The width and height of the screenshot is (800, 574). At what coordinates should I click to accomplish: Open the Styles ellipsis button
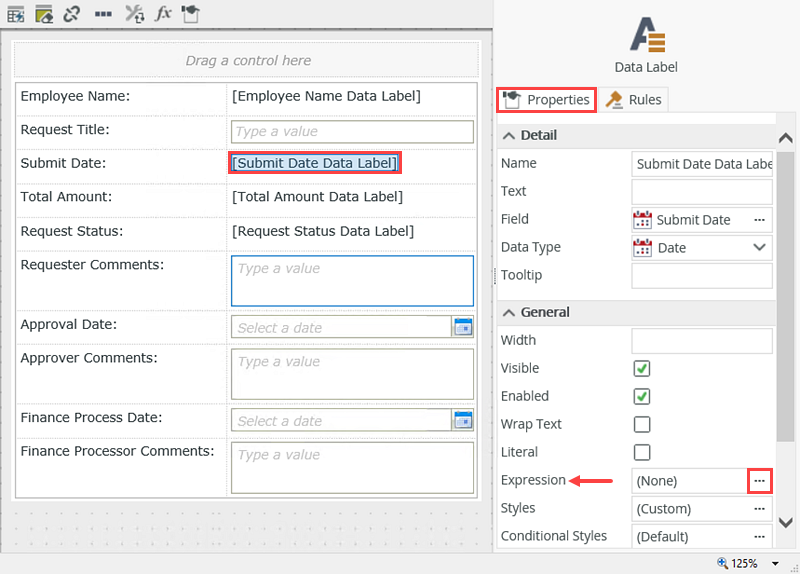click(x=759, y=509)
